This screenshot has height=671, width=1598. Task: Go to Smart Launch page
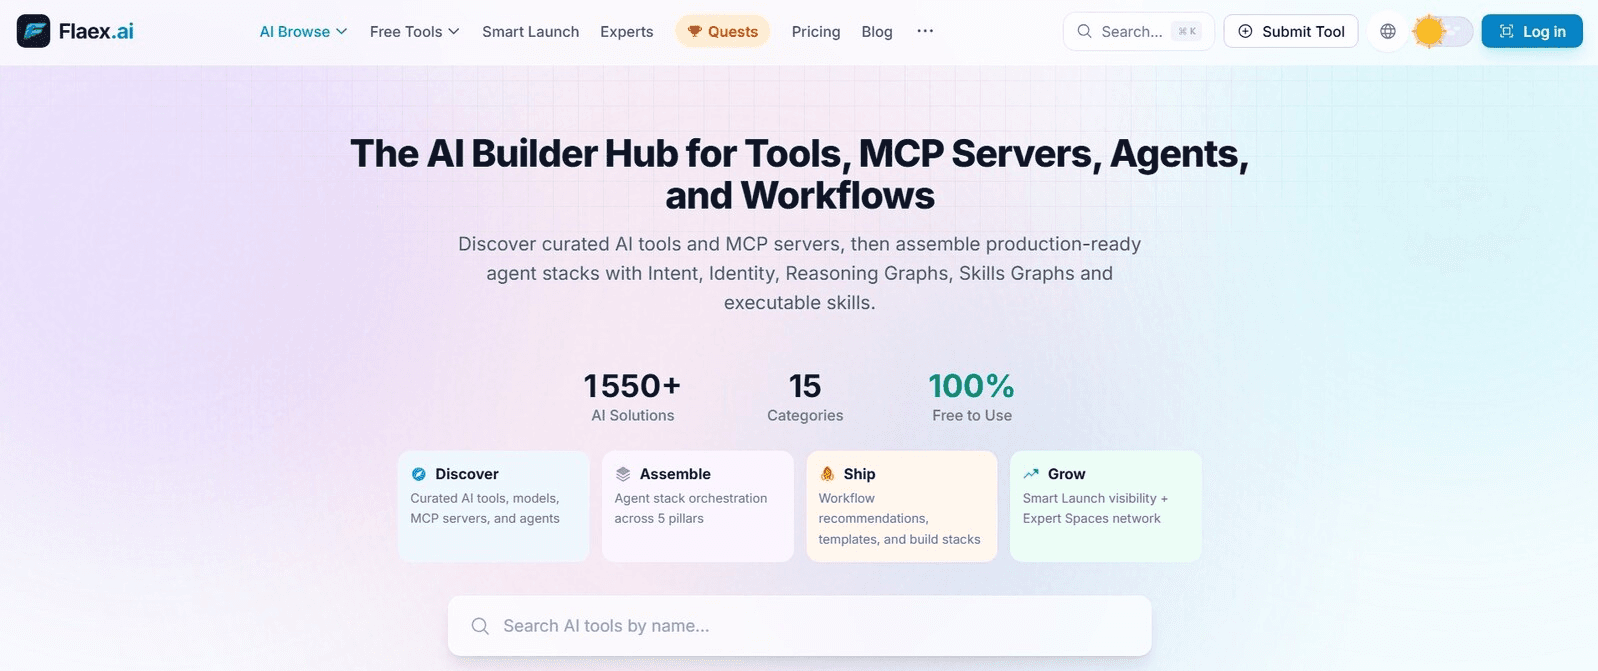pyautogui.click(x=530, y=31)
